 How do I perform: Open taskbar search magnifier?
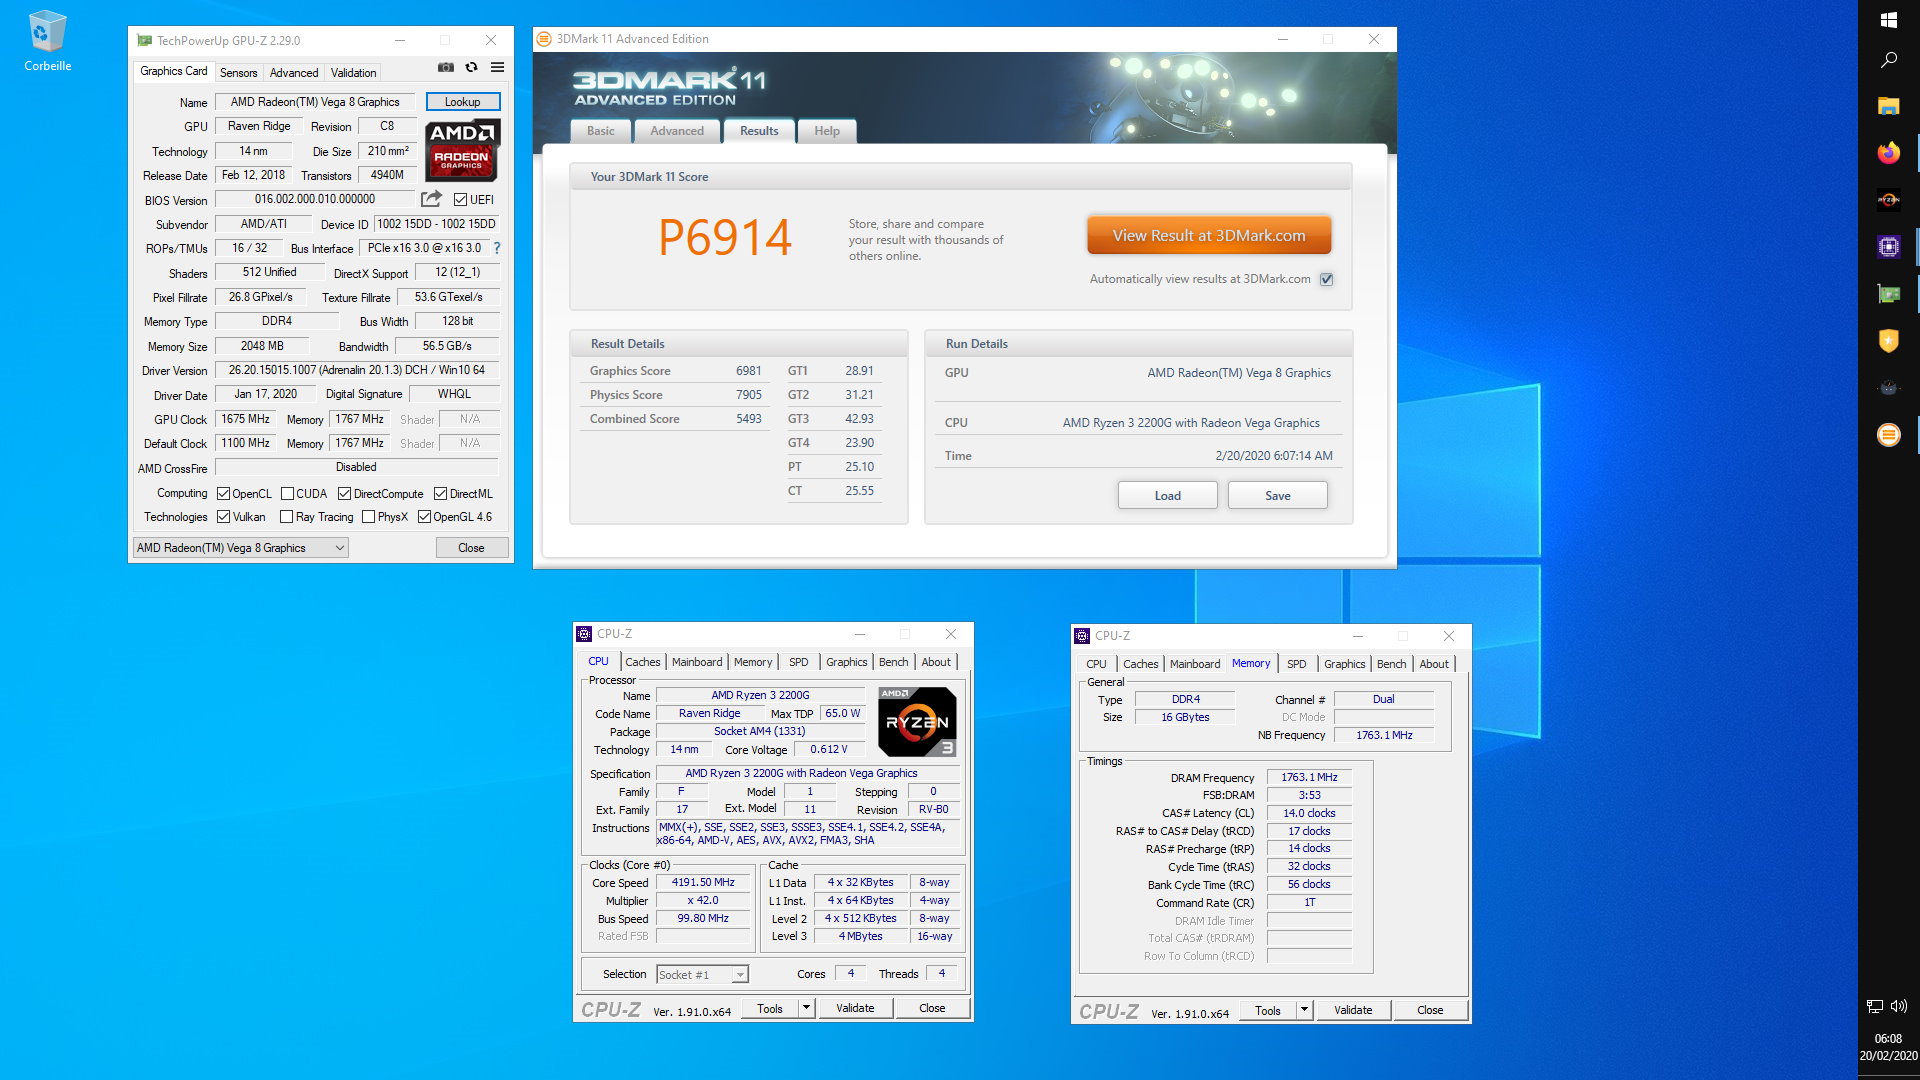(1888, 60)
